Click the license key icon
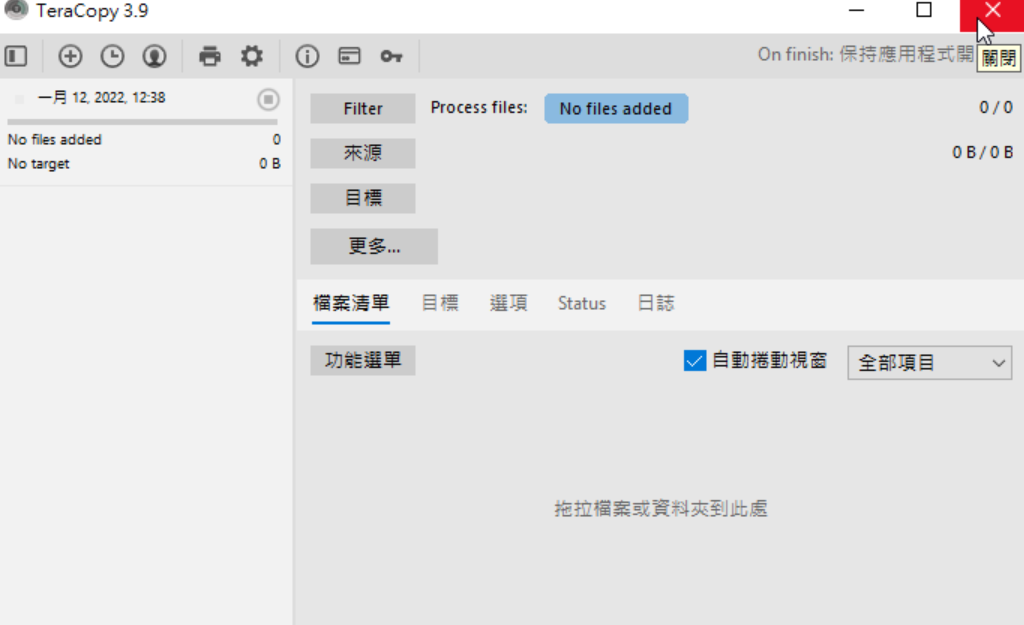The image size is (1024, 625). tap(391, 57)
